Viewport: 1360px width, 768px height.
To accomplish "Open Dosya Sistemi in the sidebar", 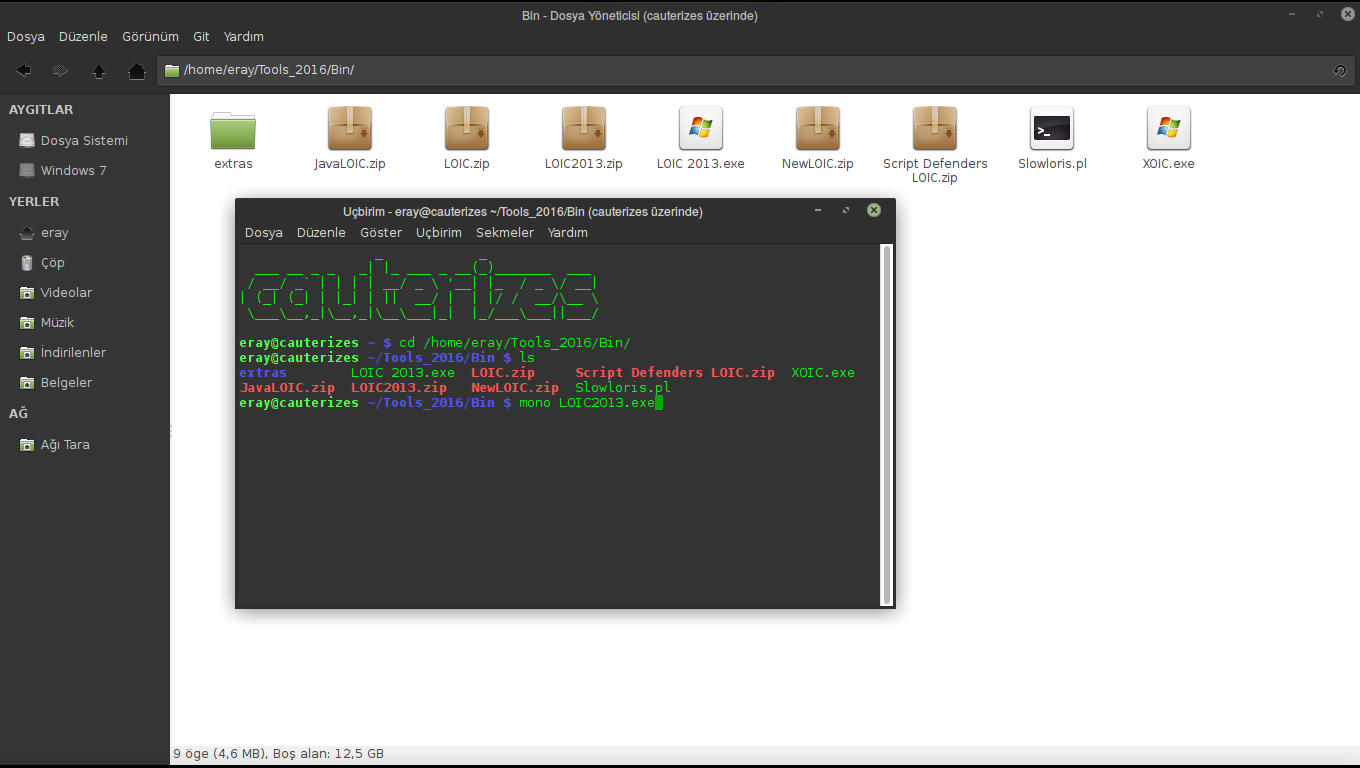I will coord(85,141).
